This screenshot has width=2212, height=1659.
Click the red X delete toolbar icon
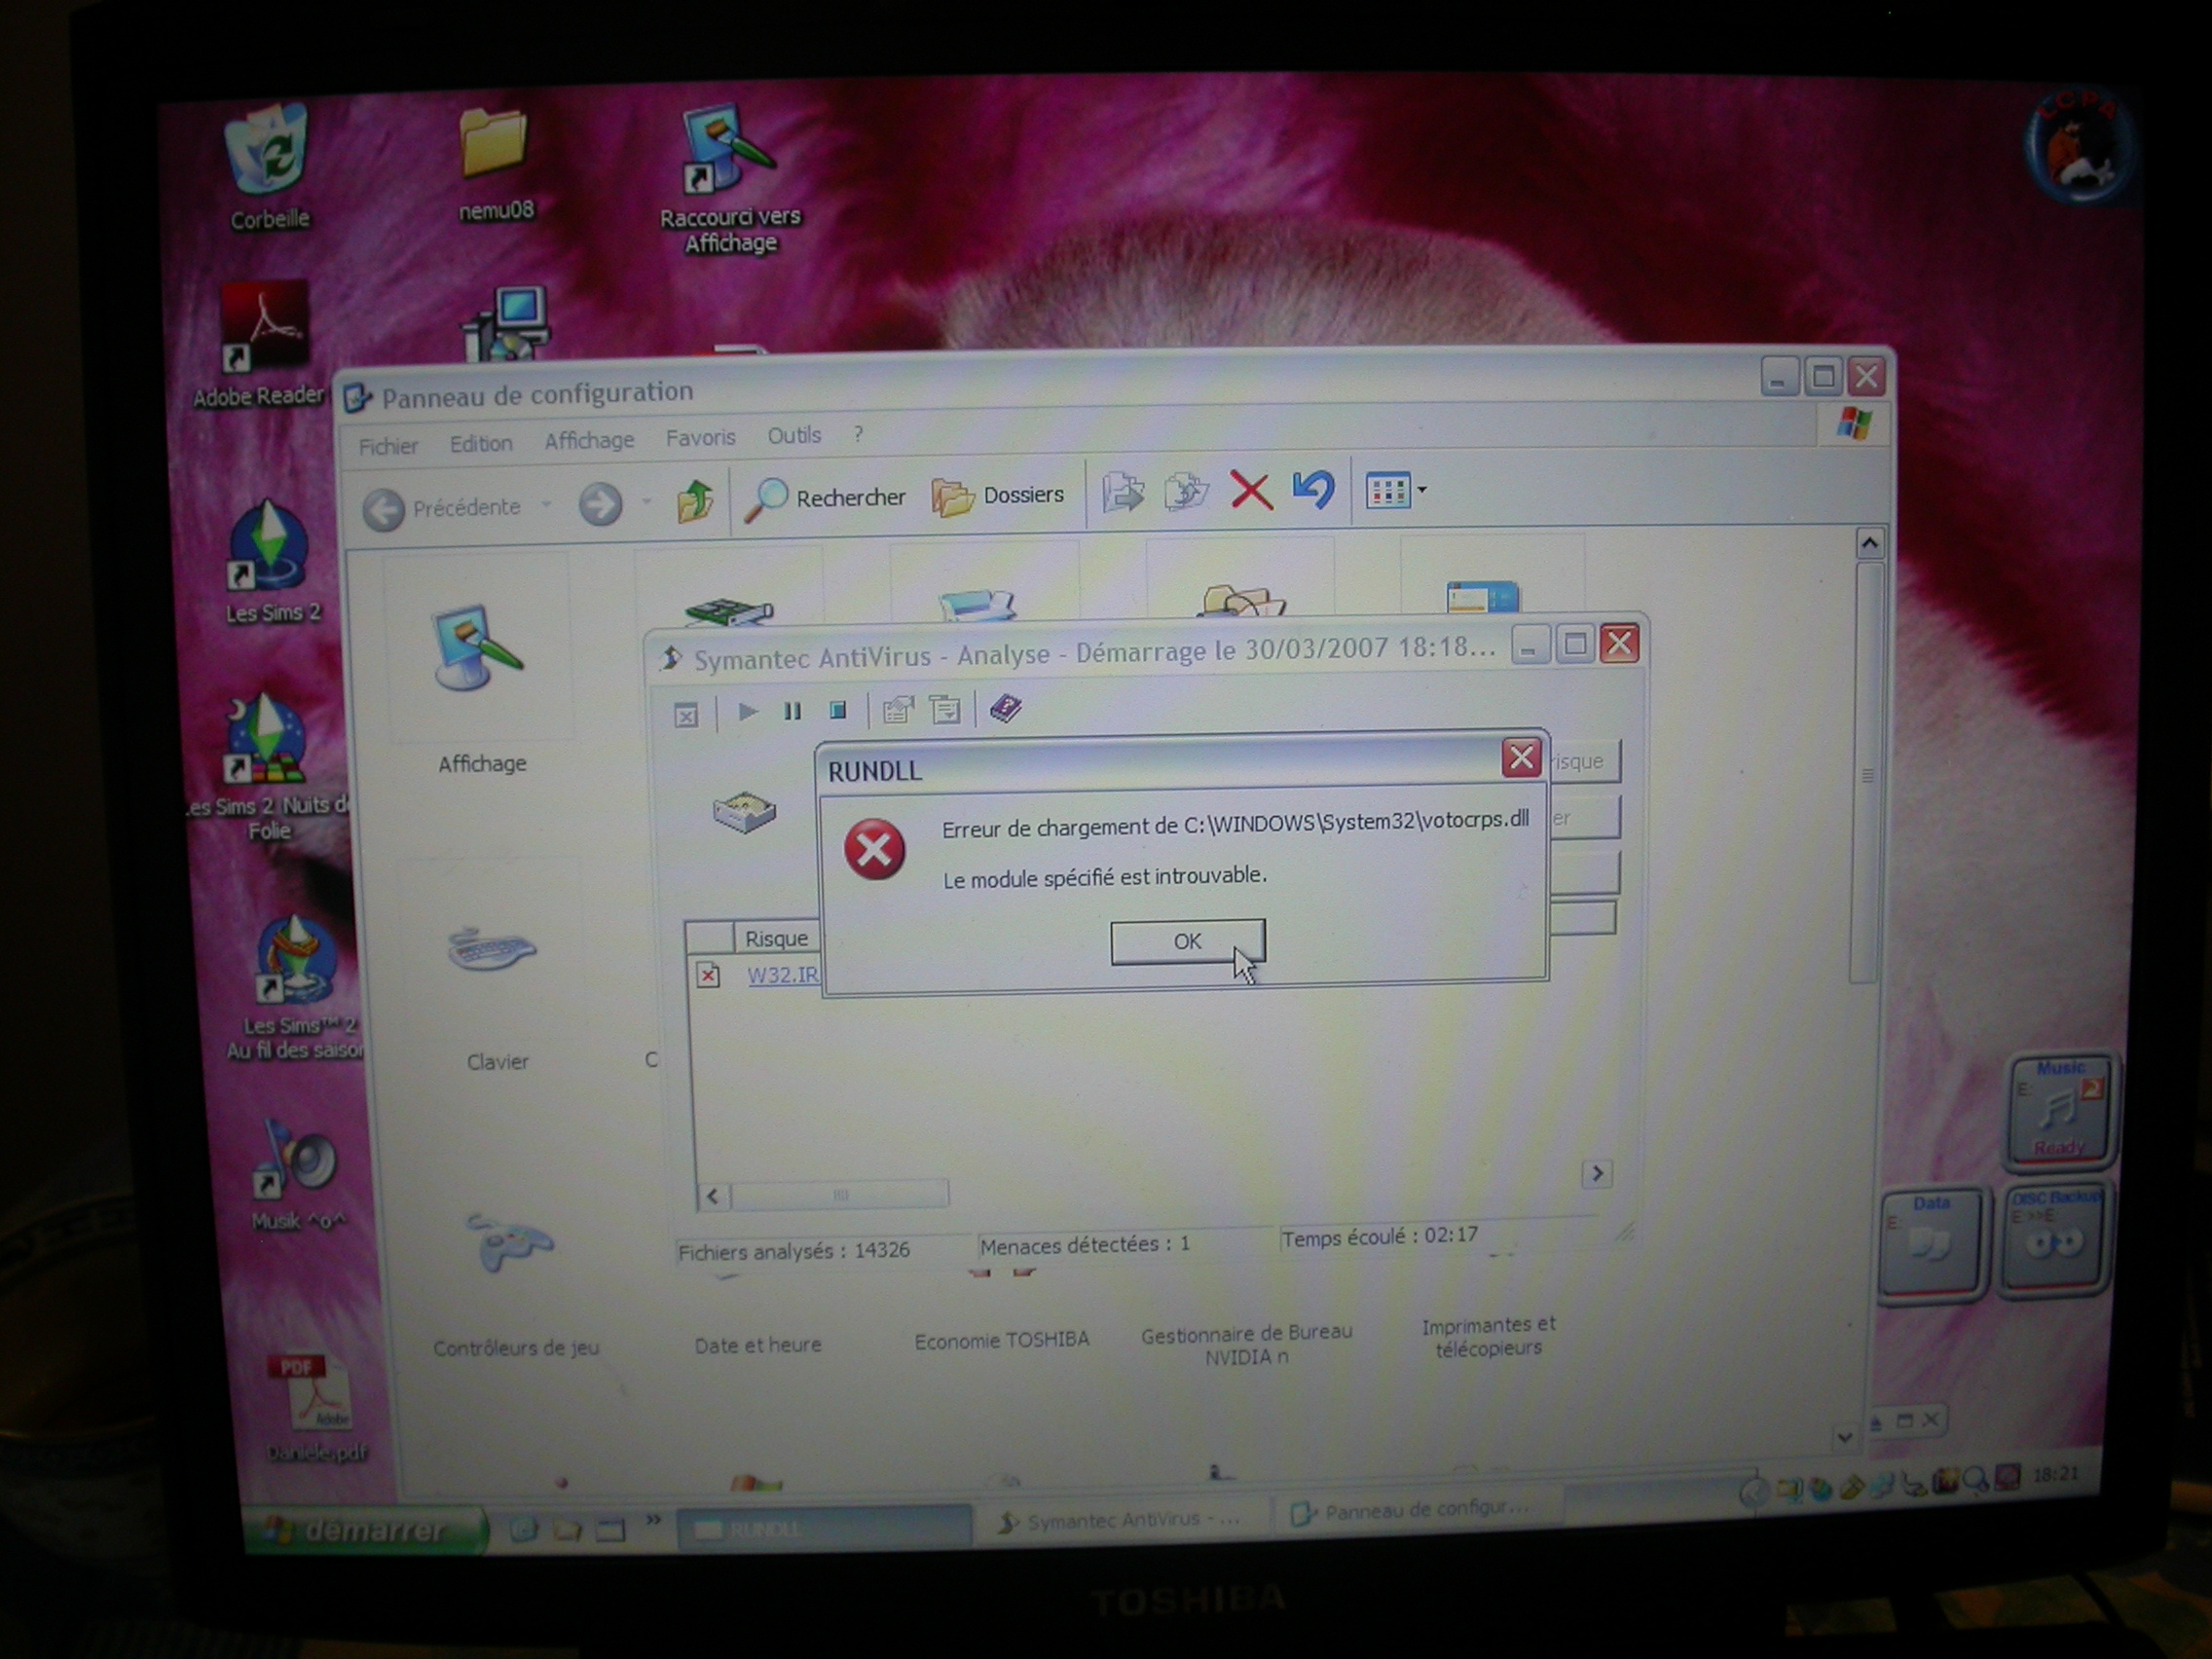point(1250,490)
